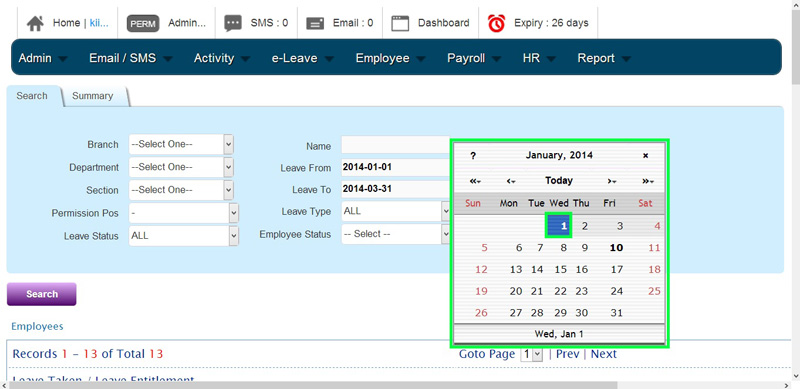Close the calendar popup with ×

pyautogui.click(x=645, y=156)
